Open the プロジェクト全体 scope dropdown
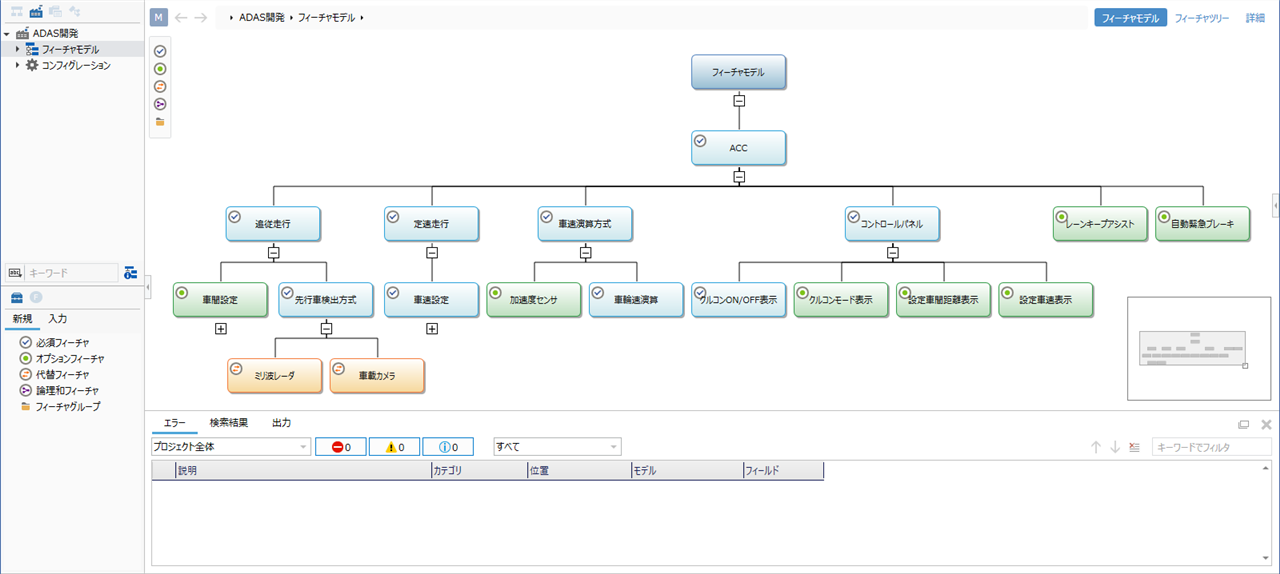This screenshot has height=574, width=1280. tap(230, 447)
